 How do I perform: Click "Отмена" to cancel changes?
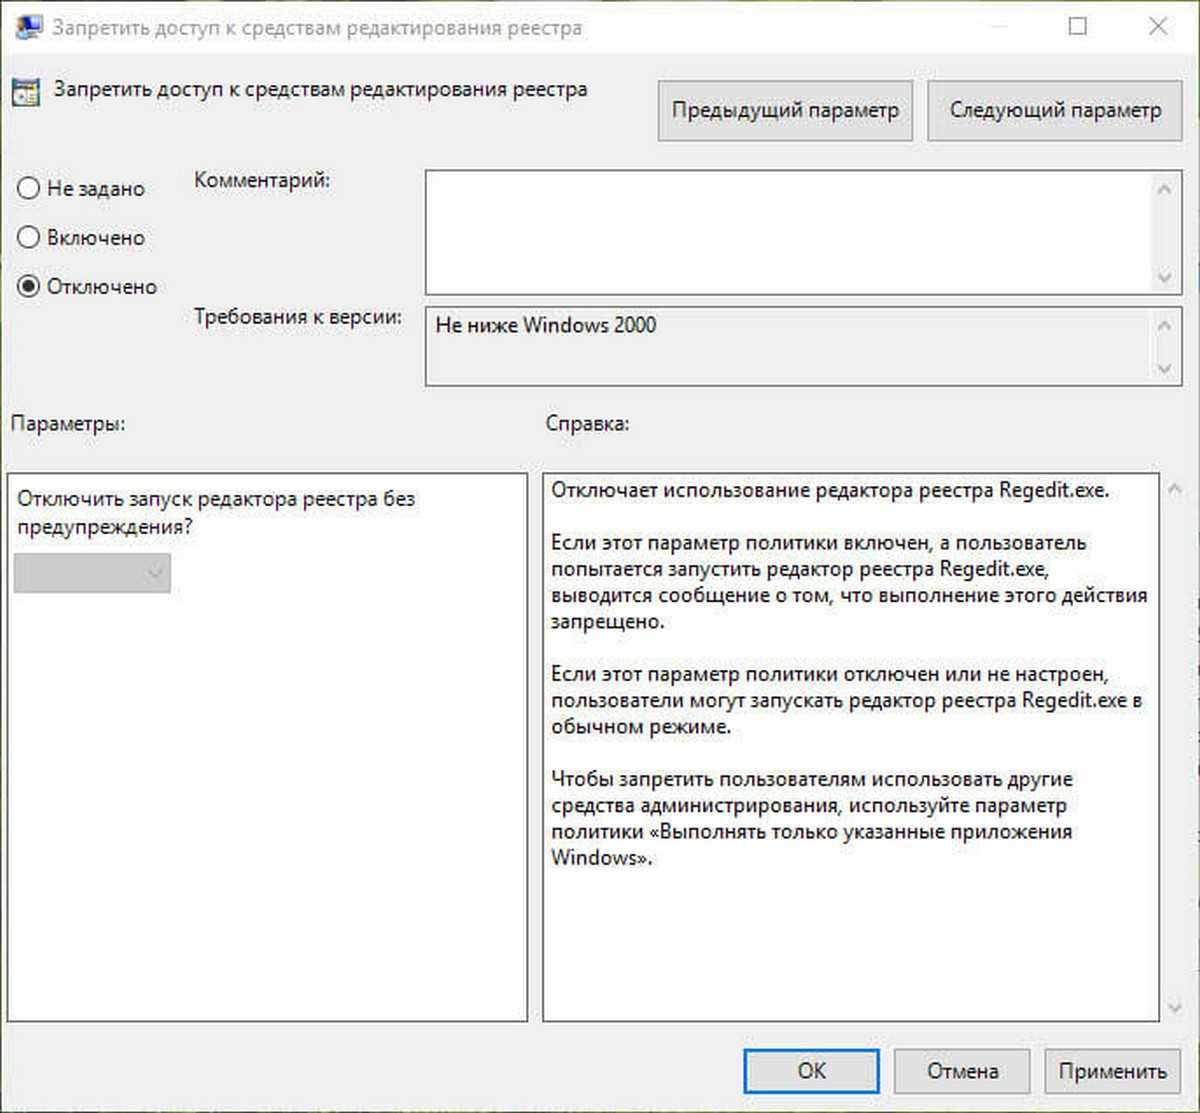961,1071
